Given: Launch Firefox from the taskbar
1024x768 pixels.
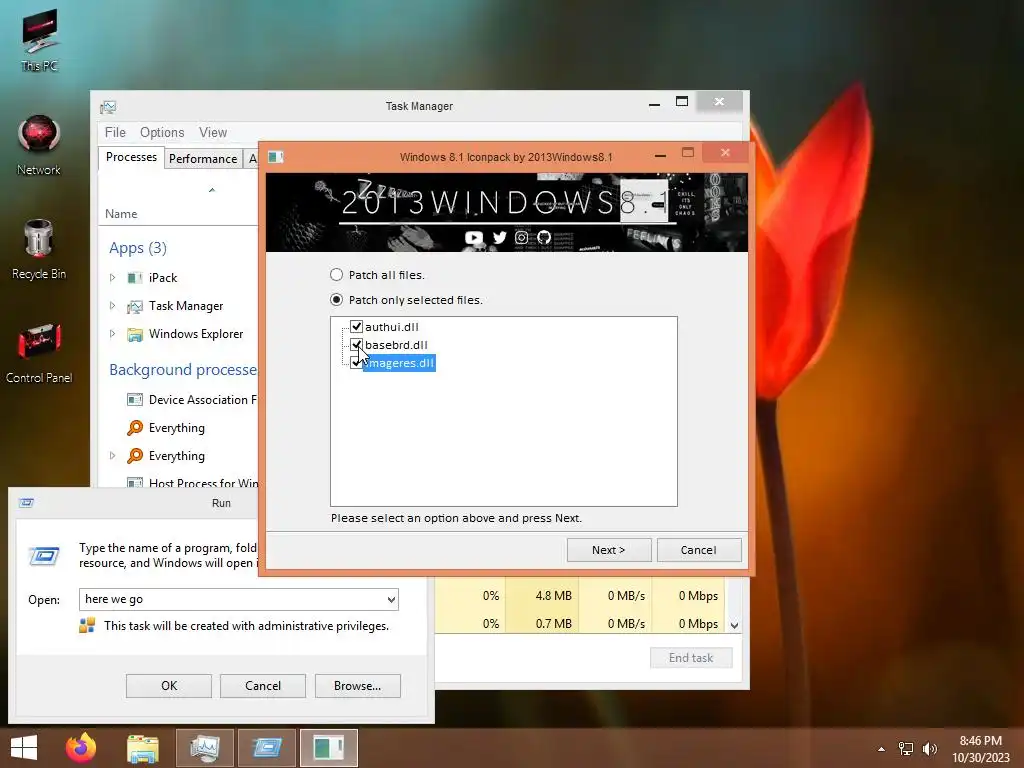Looking at the screenshot, I should (x=81, y=748).
